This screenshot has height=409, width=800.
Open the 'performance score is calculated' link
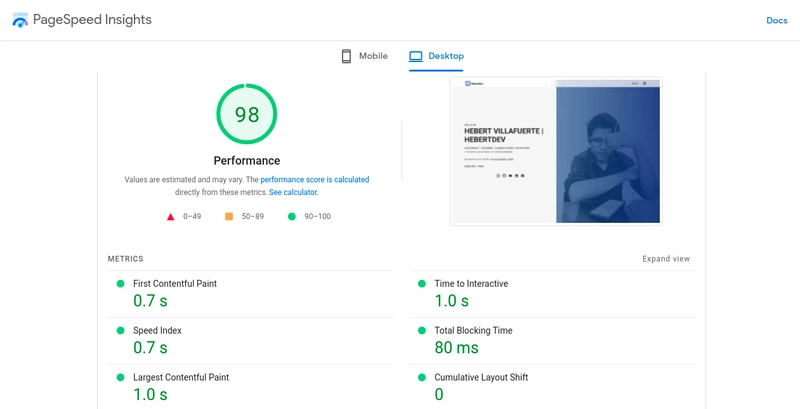tap(314, 179)
